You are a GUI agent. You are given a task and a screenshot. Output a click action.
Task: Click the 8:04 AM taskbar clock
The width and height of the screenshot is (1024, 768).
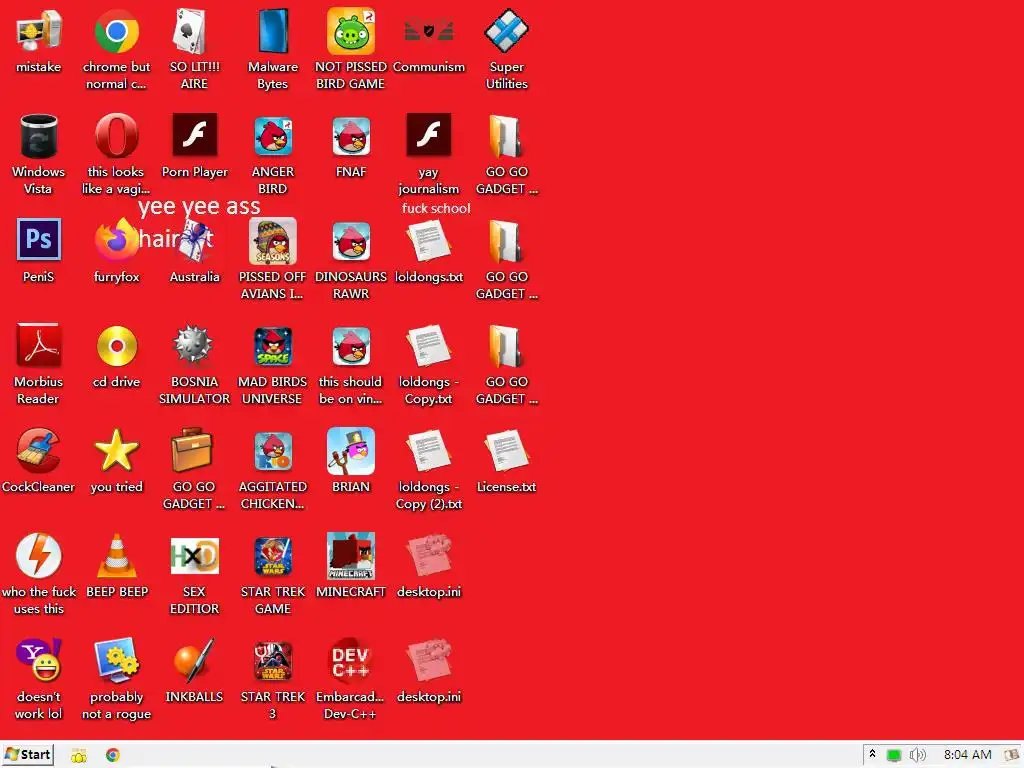(x=968, y=755)
